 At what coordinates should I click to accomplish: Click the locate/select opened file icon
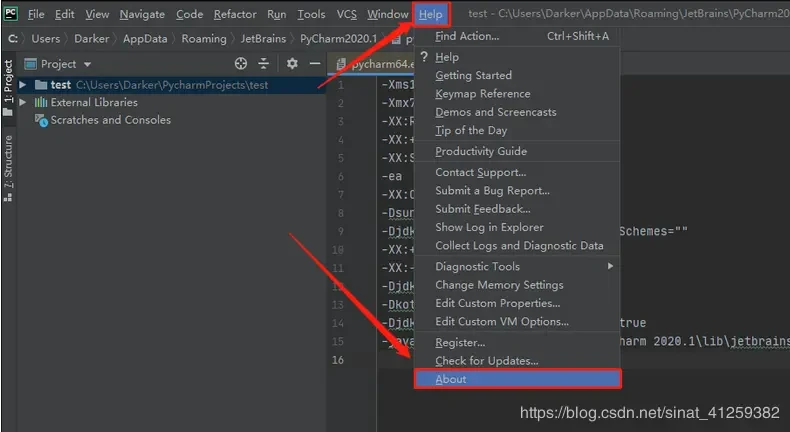click(241, 63)
